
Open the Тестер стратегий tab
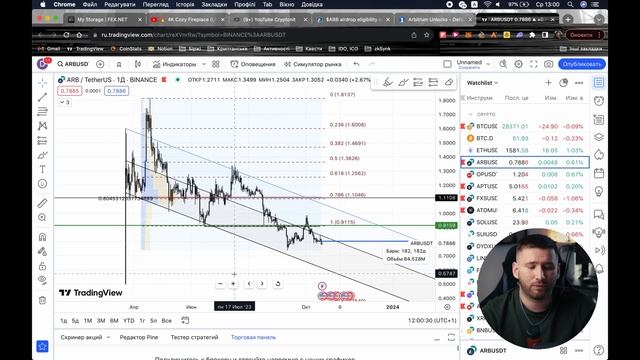click(x=194, y=337)
